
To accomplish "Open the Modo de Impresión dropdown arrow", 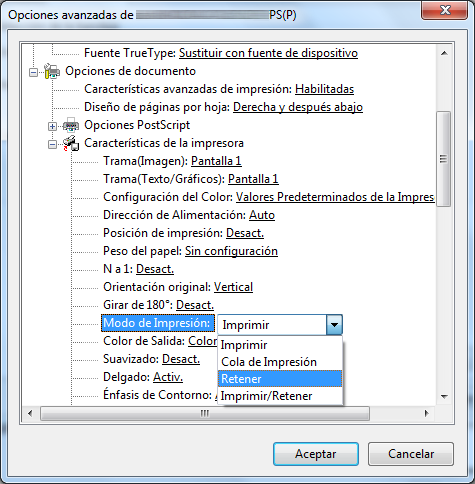I will coord(334,325).
